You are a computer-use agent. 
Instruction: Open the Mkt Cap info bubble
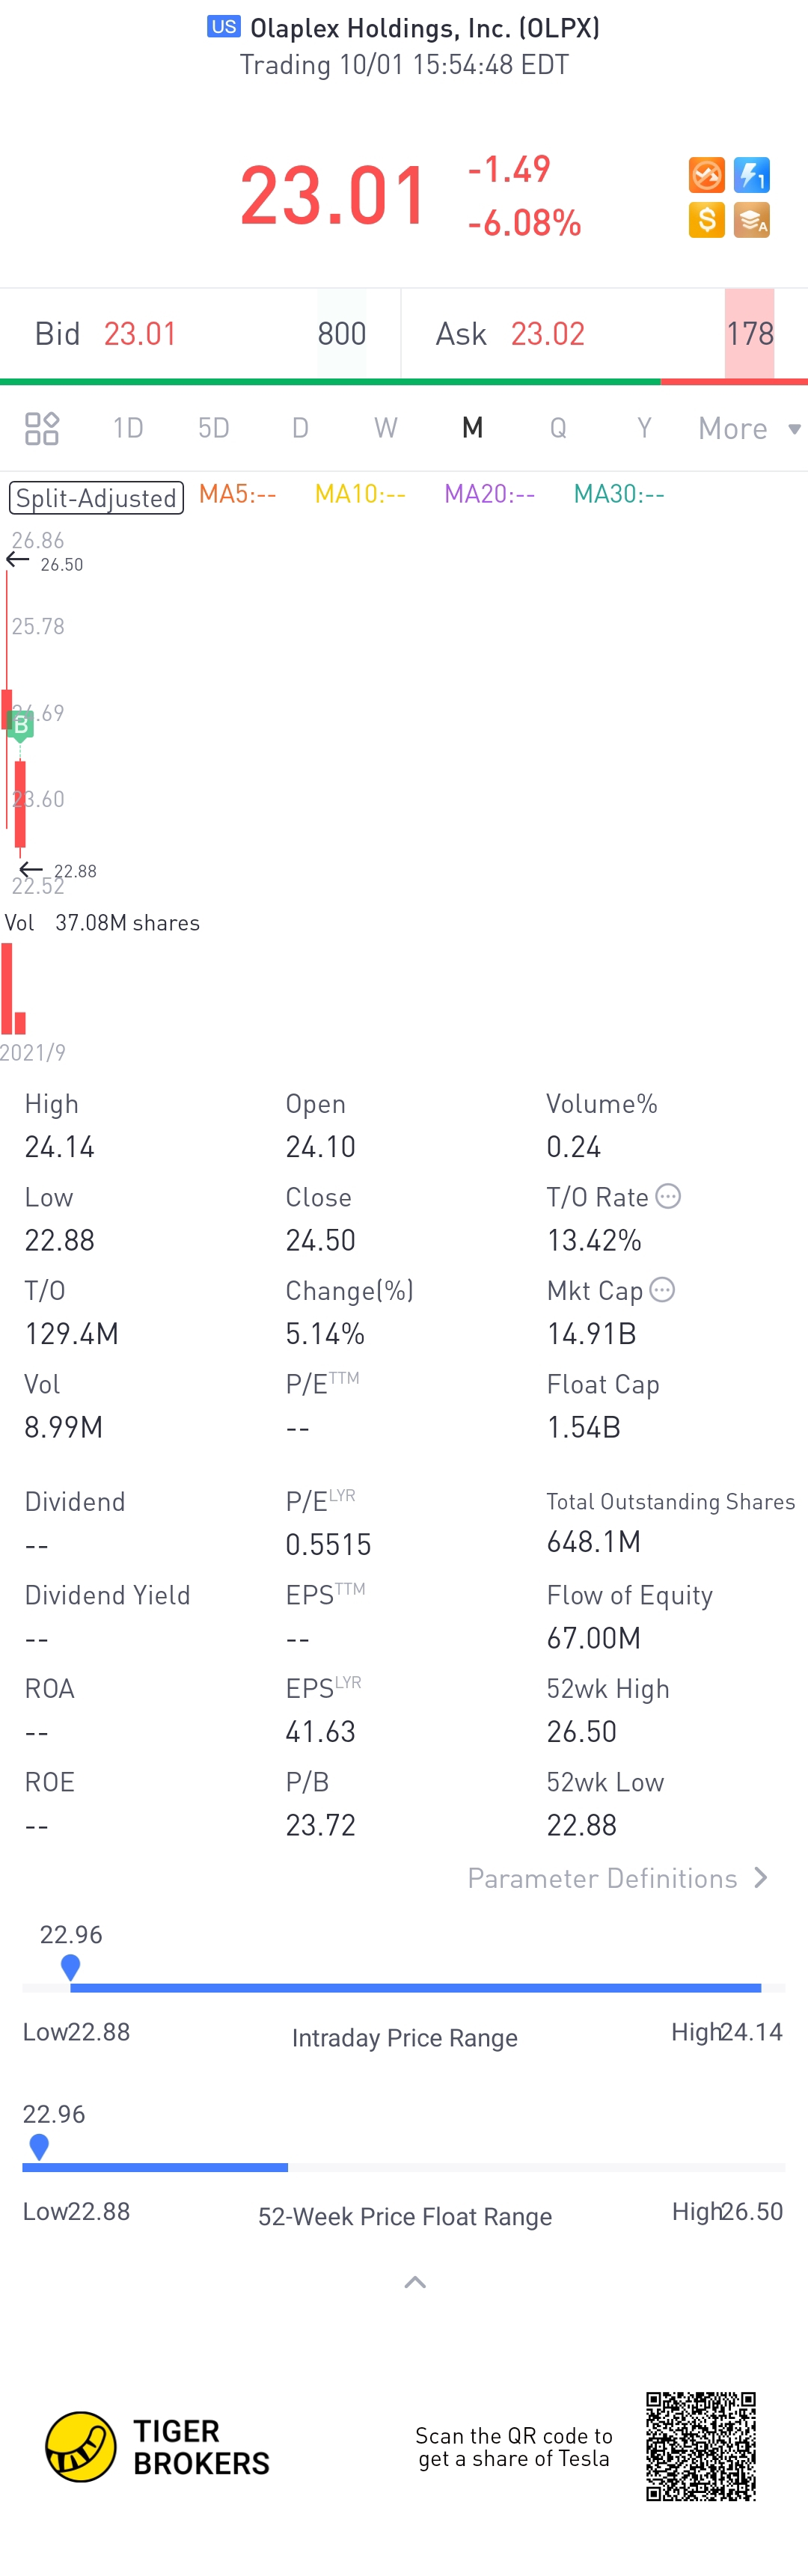(662, 1290)
